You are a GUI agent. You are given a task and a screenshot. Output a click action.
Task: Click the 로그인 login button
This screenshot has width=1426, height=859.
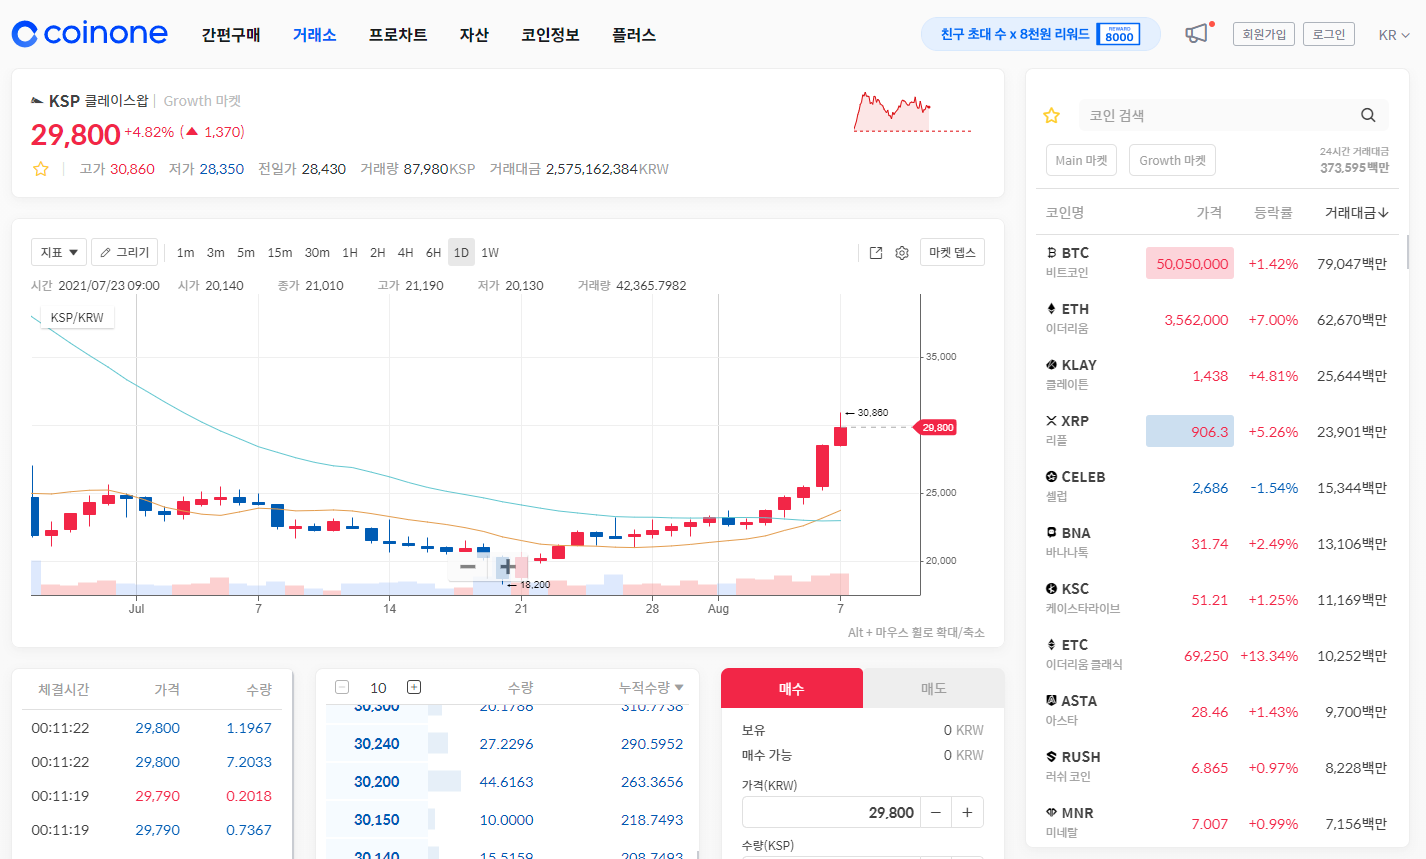coord(1329,34)
